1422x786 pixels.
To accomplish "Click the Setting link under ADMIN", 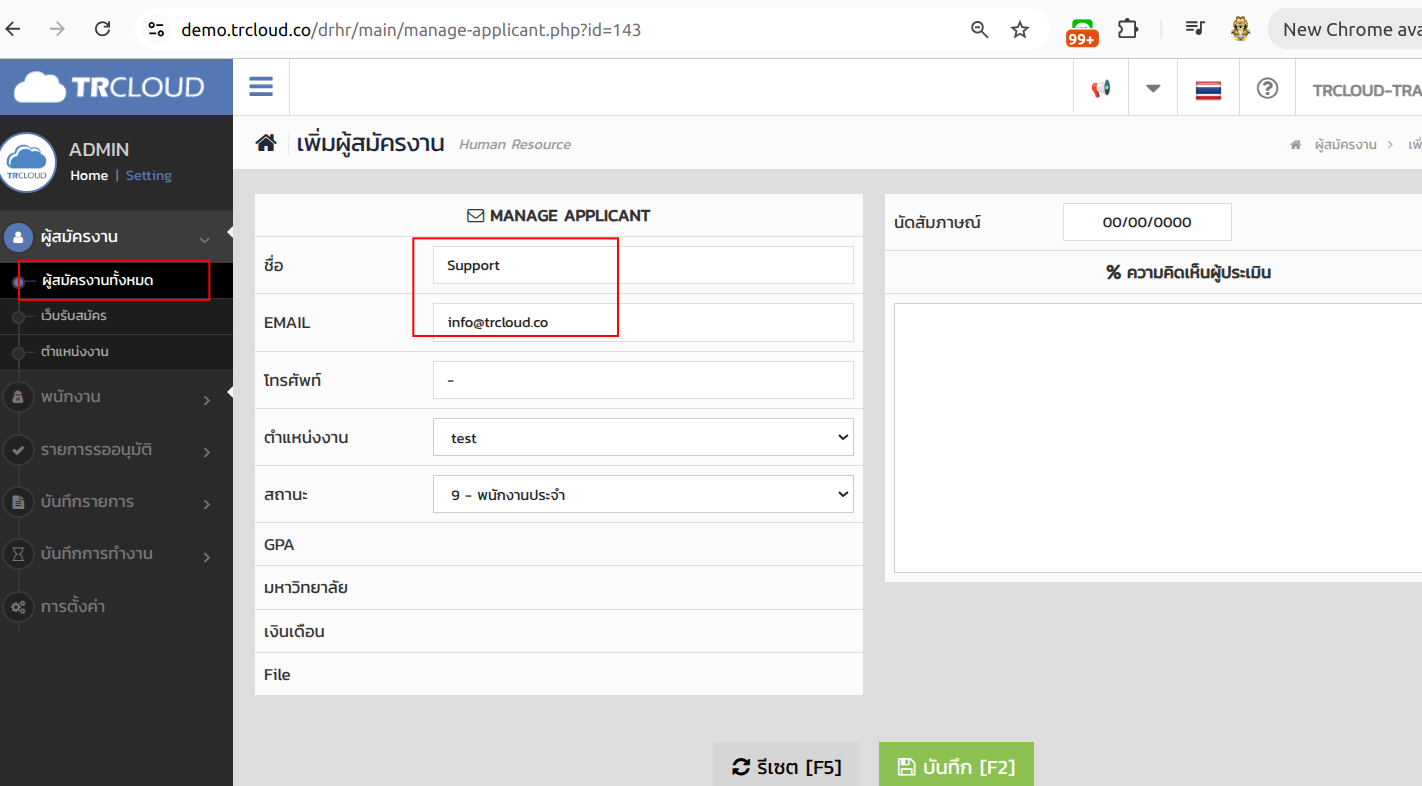I will pyautogui.click(x=148, y=175).
